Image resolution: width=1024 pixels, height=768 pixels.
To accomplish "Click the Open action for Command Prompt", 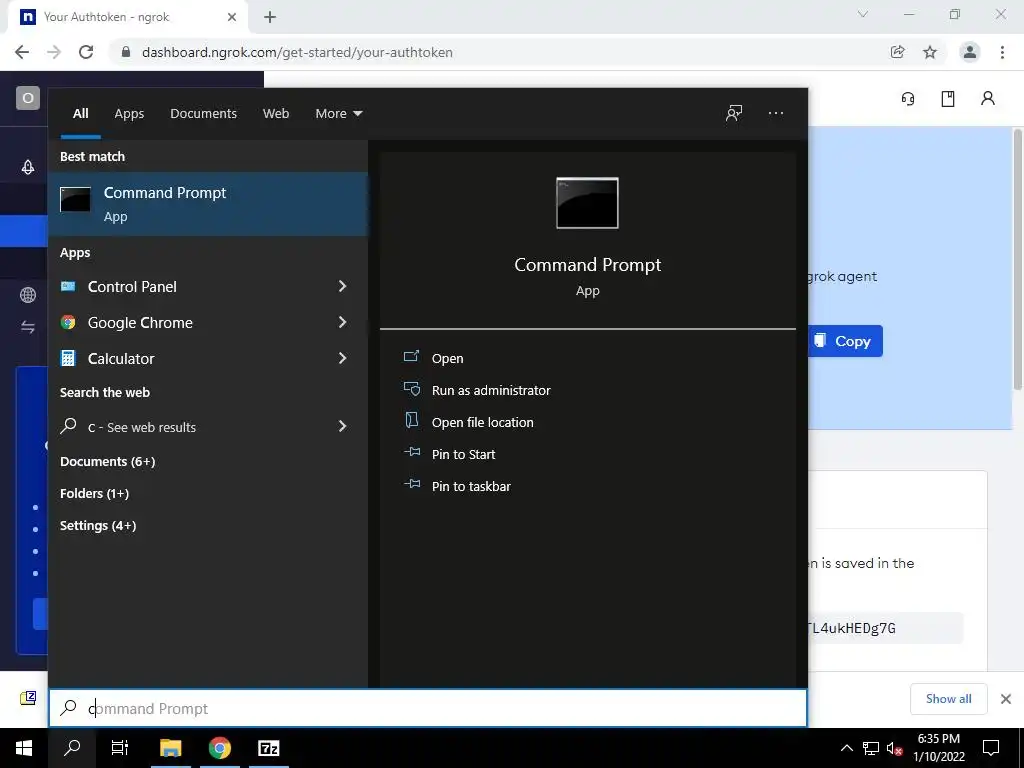I will click(x=447, y=358).
